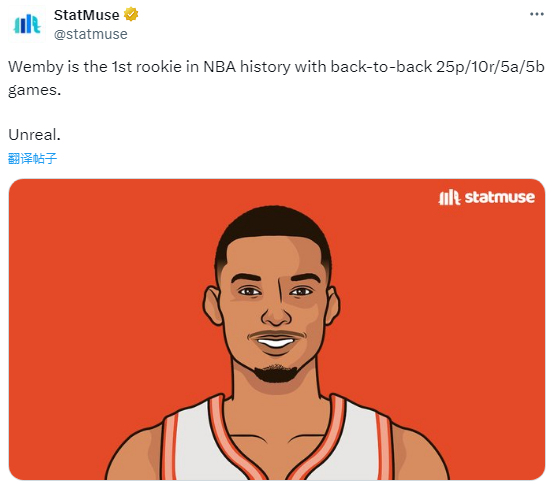The width and height of the screenshot is (557, 484).
Task: Open the three-dot more options menu
Action: point(536,14)
